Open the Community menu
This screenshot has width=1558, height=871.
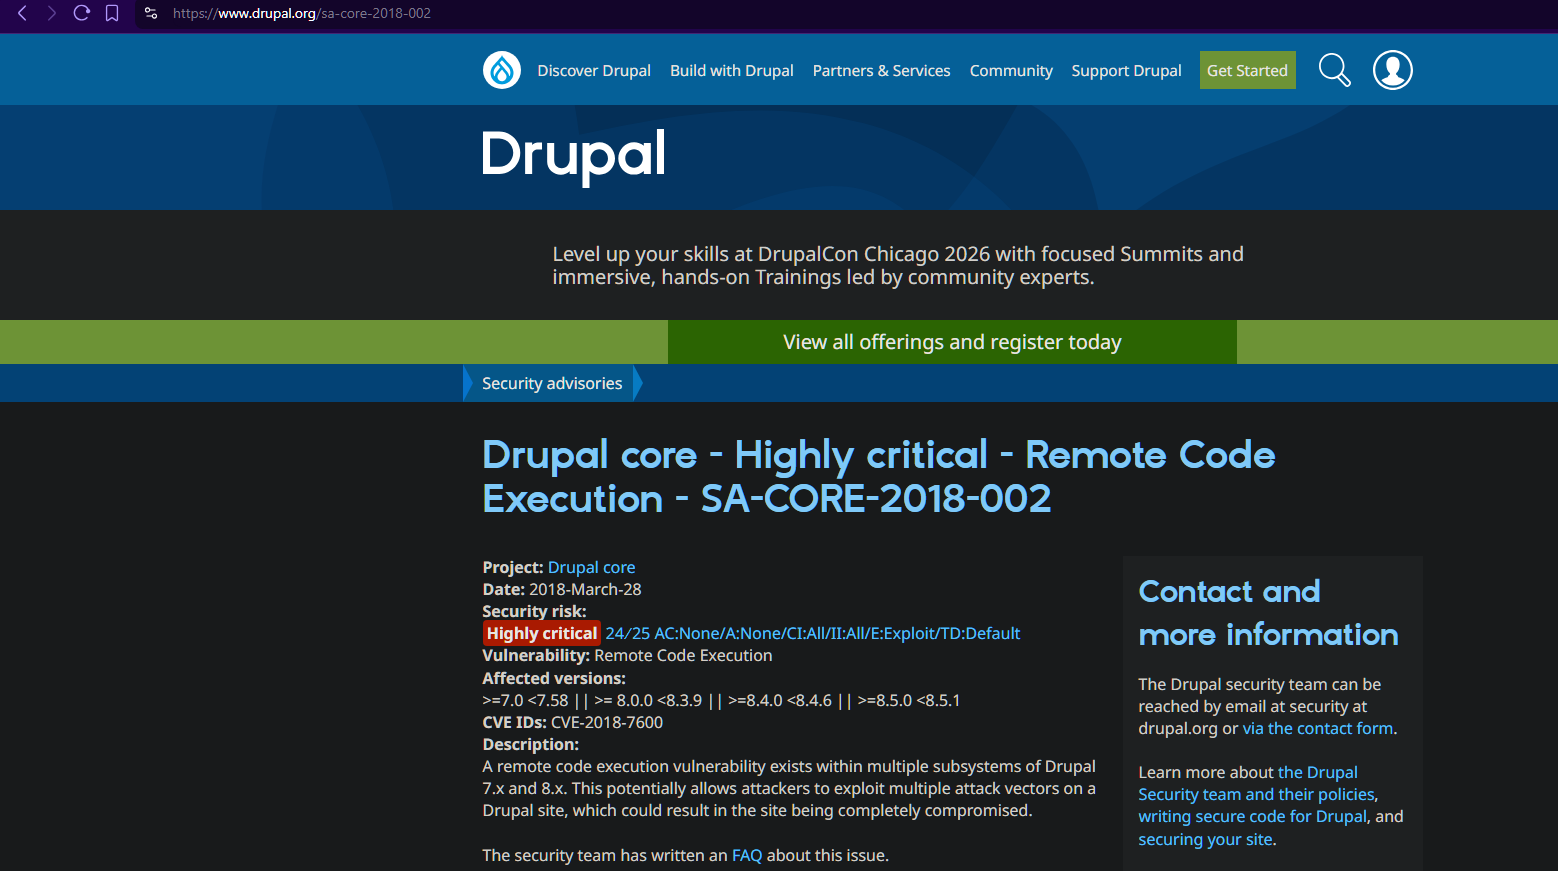click(1011, 71)
